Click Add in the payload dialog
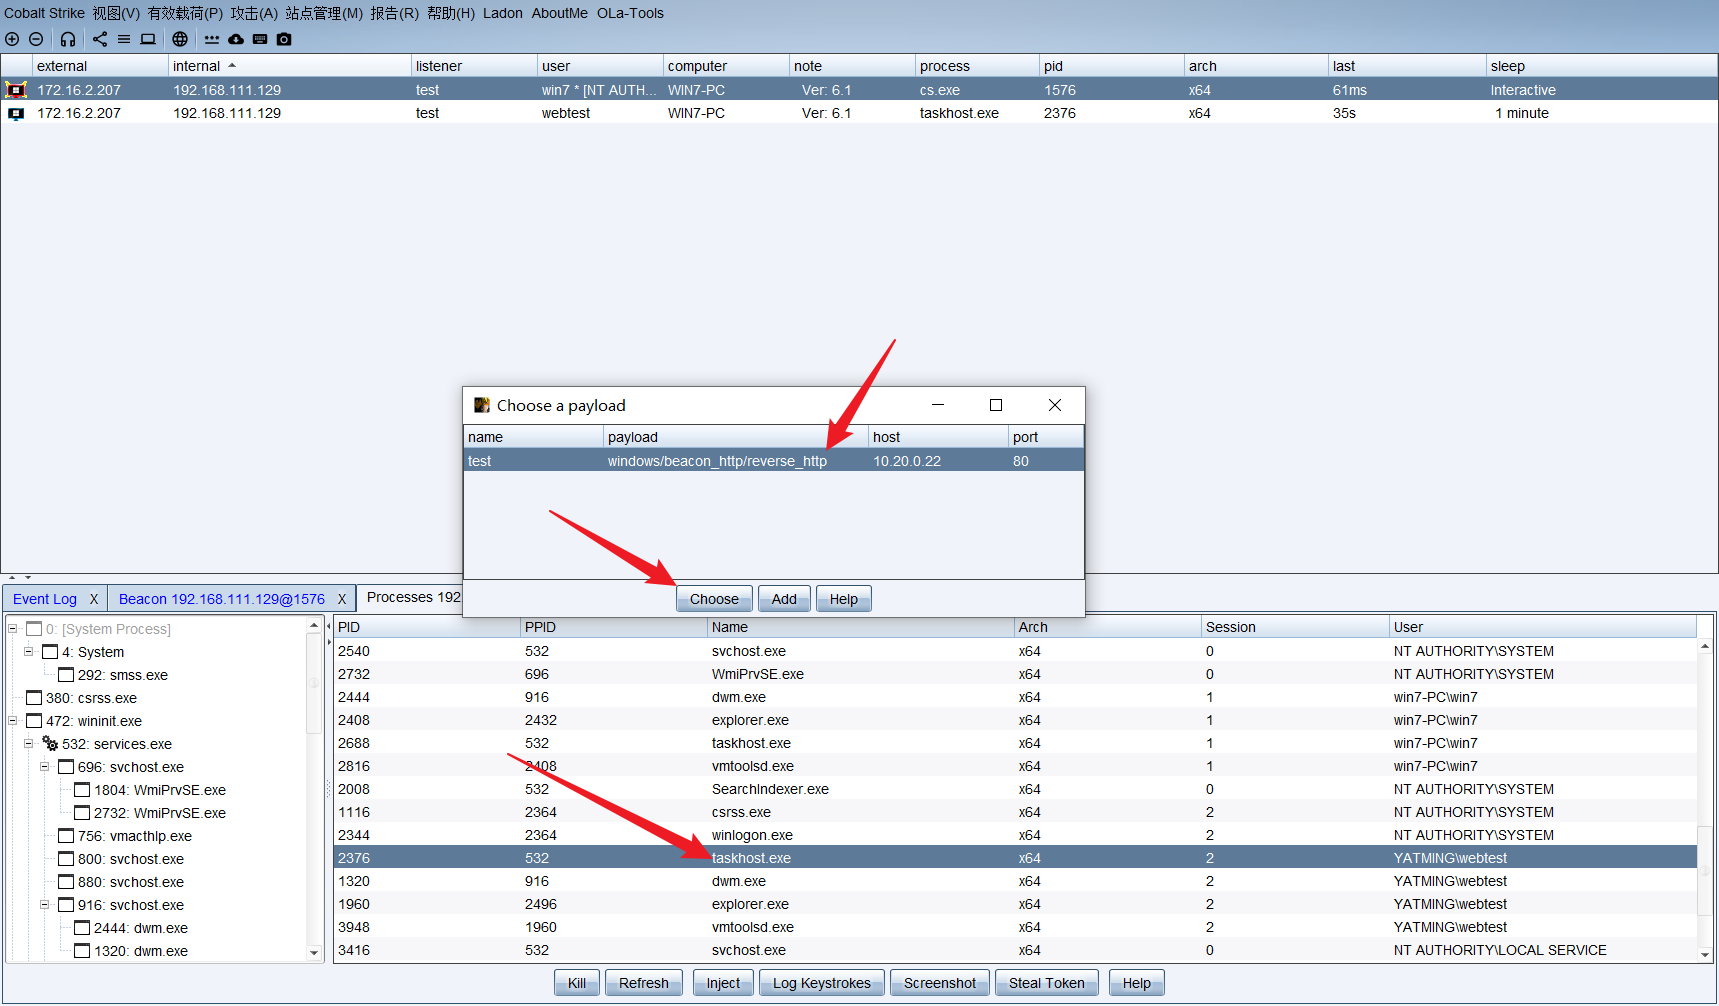Viewport: 1719px width, 1006px height. point(784,599)
